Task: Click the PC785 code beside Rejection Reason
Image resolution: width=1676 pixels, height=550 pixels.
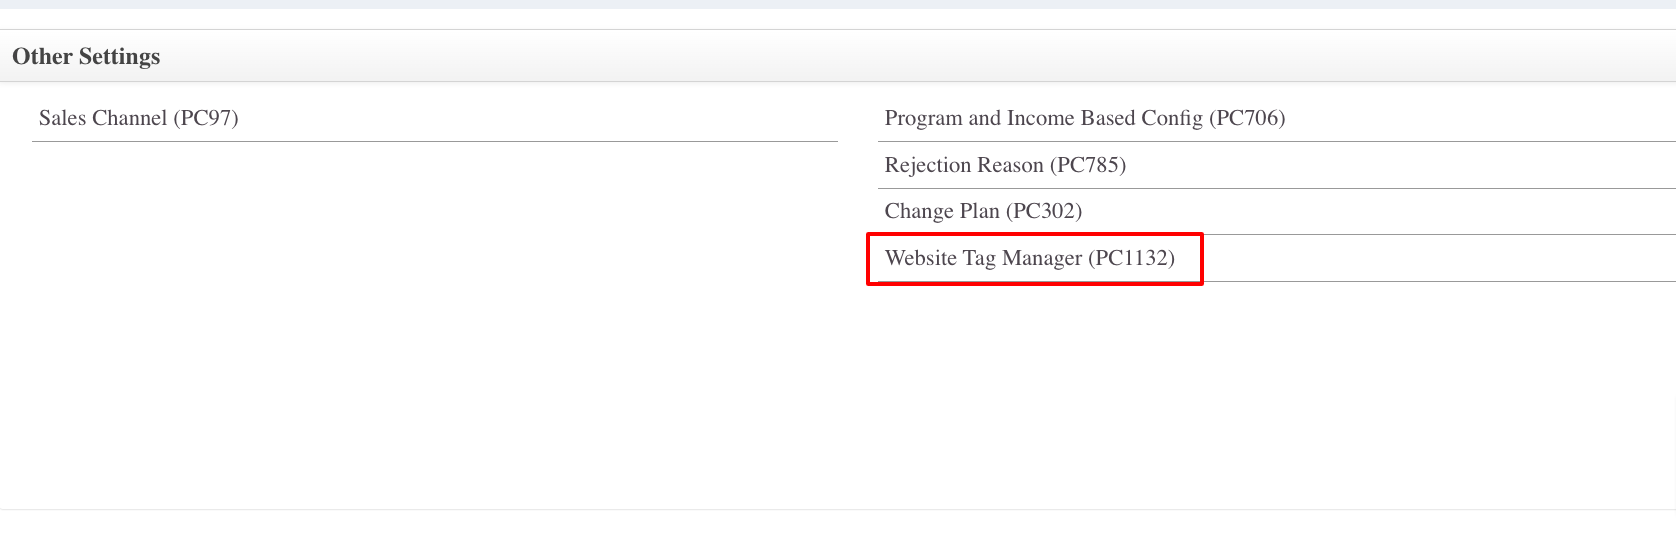Action: (x=1088, y=165)
